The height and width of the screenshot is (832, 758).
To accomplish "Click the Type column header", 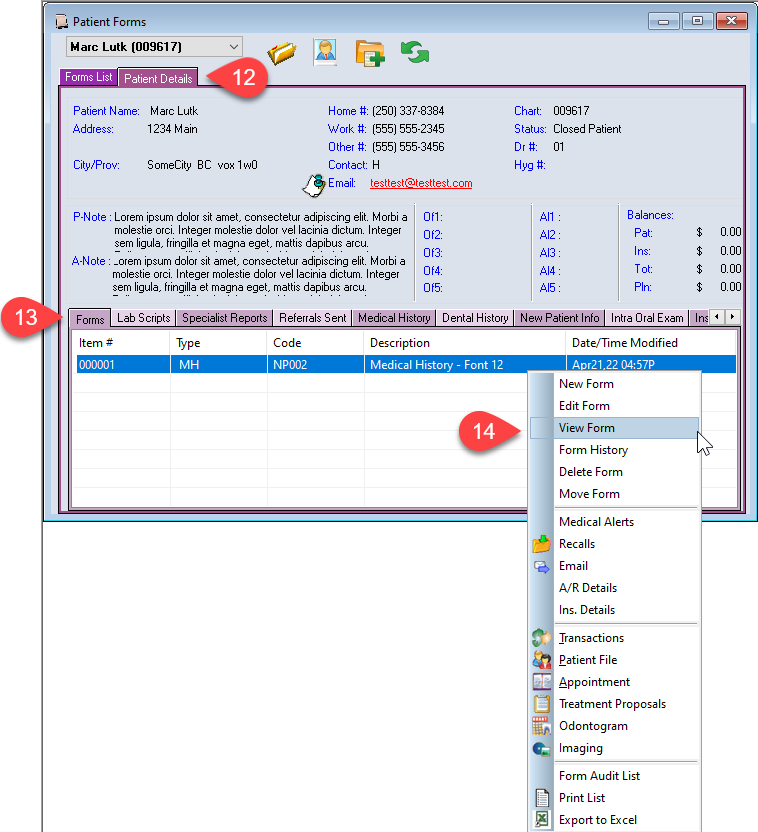I will click(x=219, y=343).
